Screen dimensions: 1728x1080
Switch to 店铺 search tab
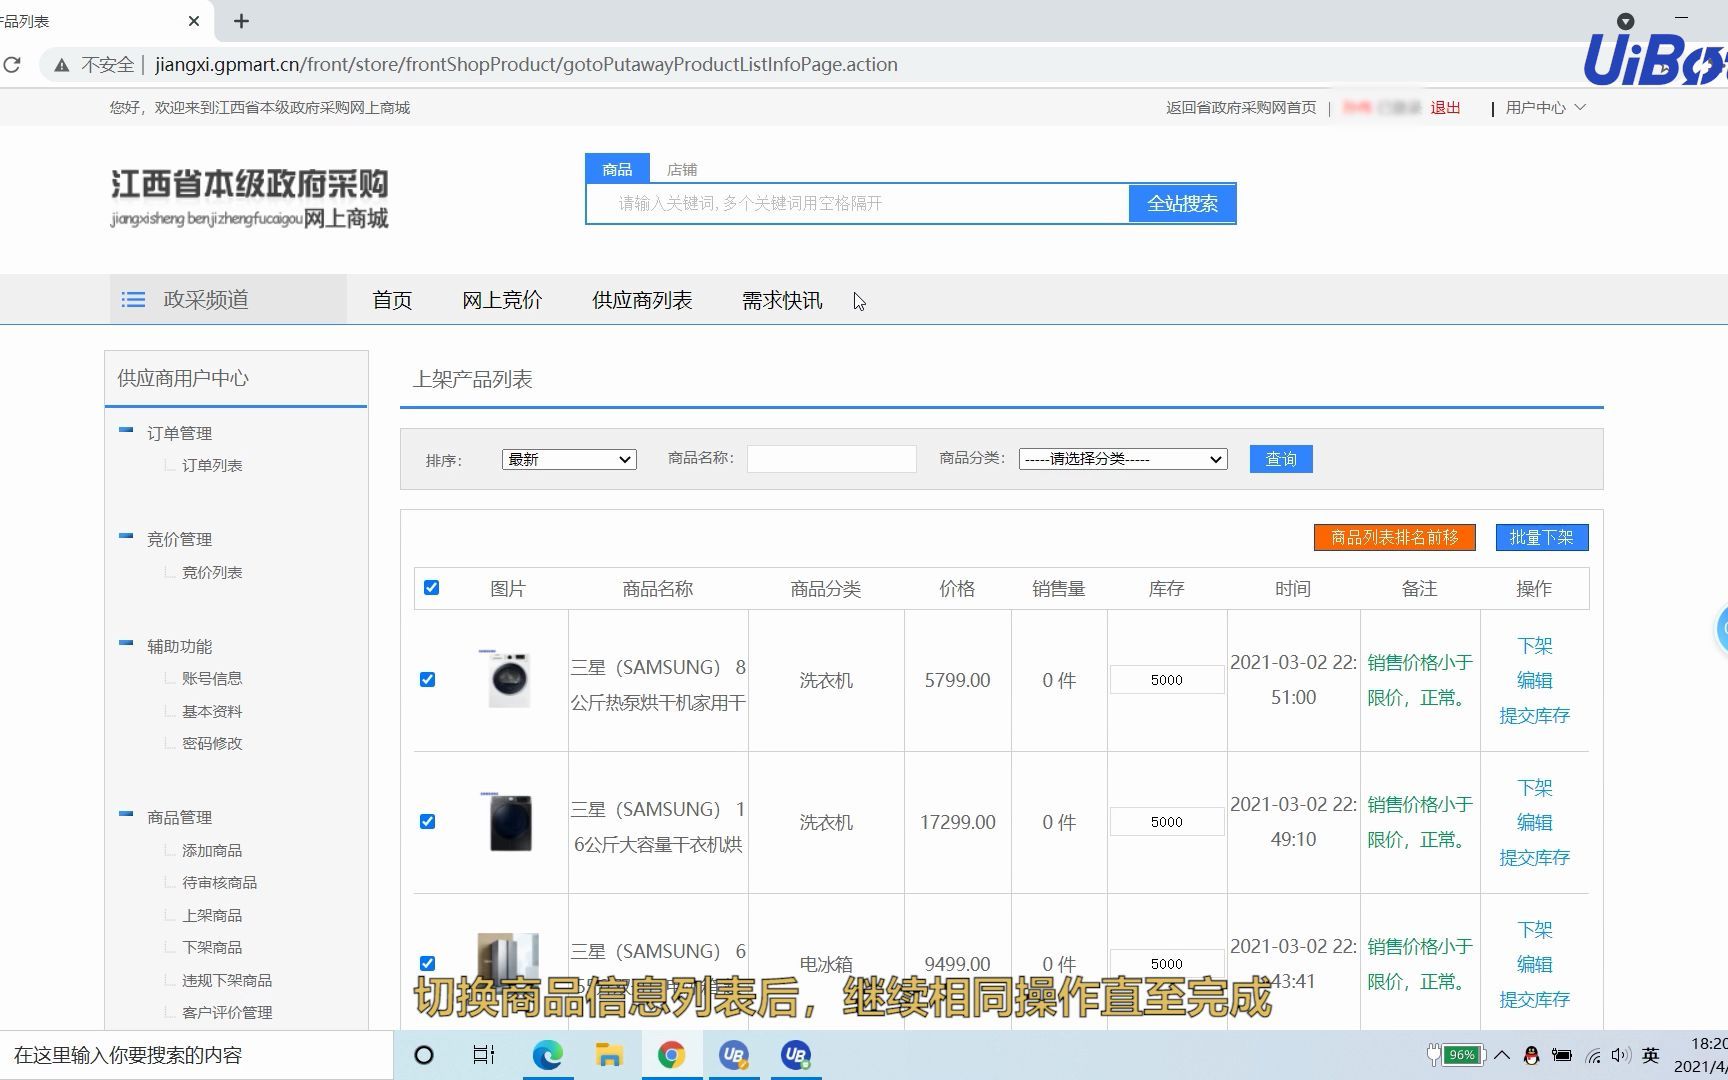(x=682, y=170)
